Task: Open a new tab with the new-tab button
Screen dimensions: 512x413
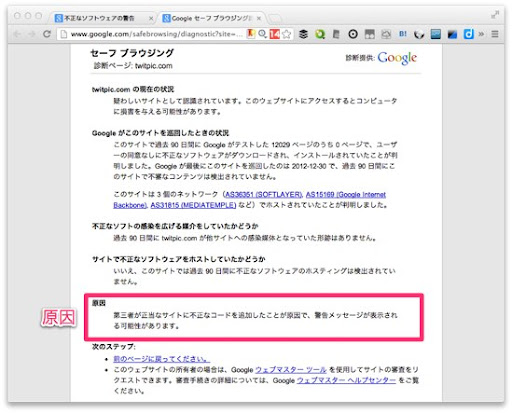Action: click(275, 18)
